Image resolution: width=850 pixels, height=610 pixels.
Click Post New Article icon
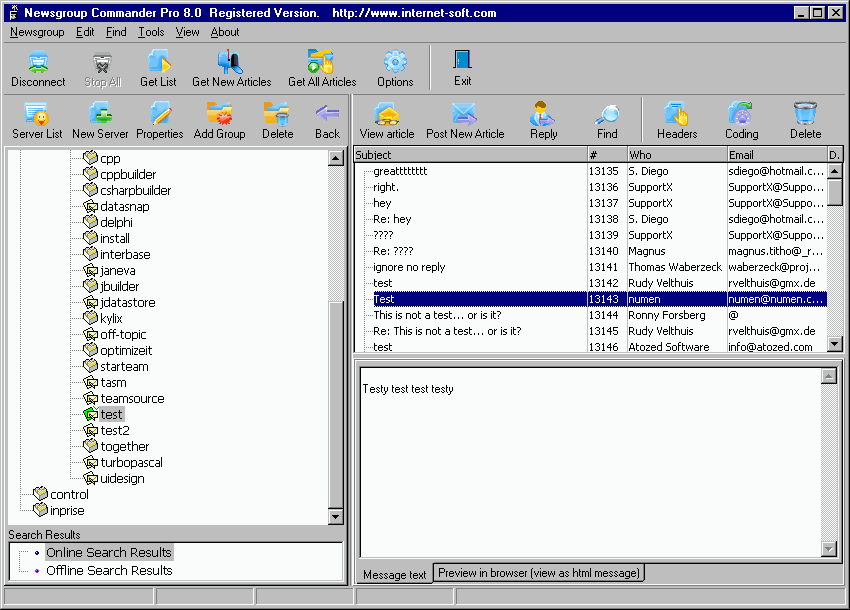point(465,121)
